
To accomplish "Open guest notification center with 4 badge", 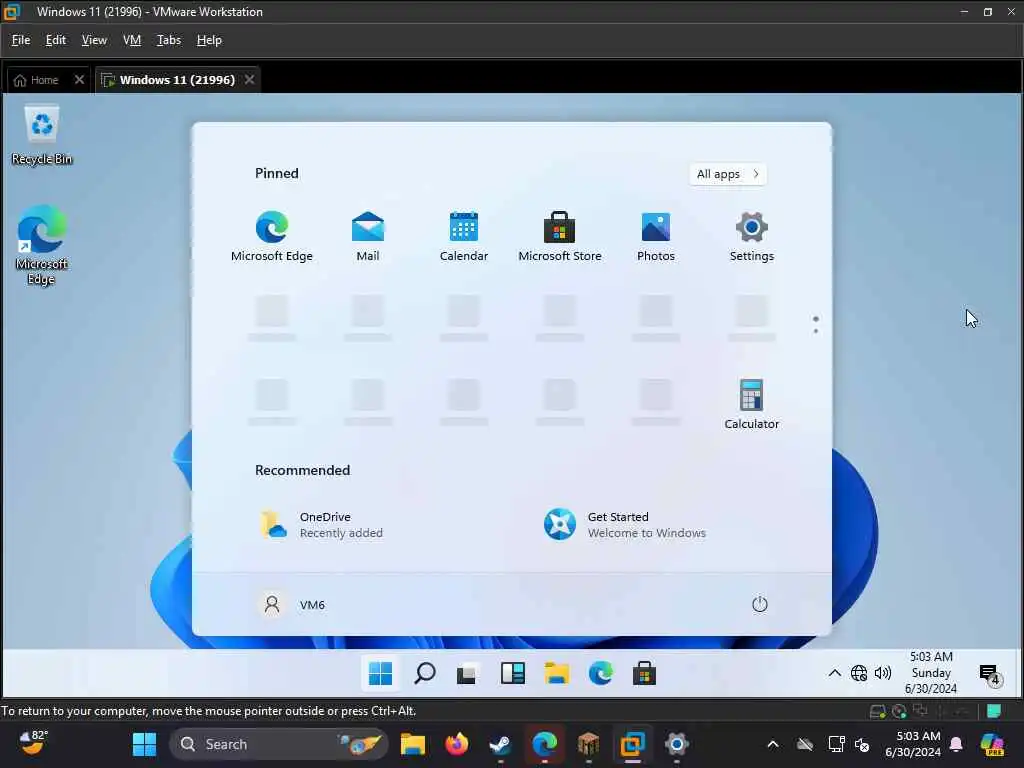I will [990, 674].
